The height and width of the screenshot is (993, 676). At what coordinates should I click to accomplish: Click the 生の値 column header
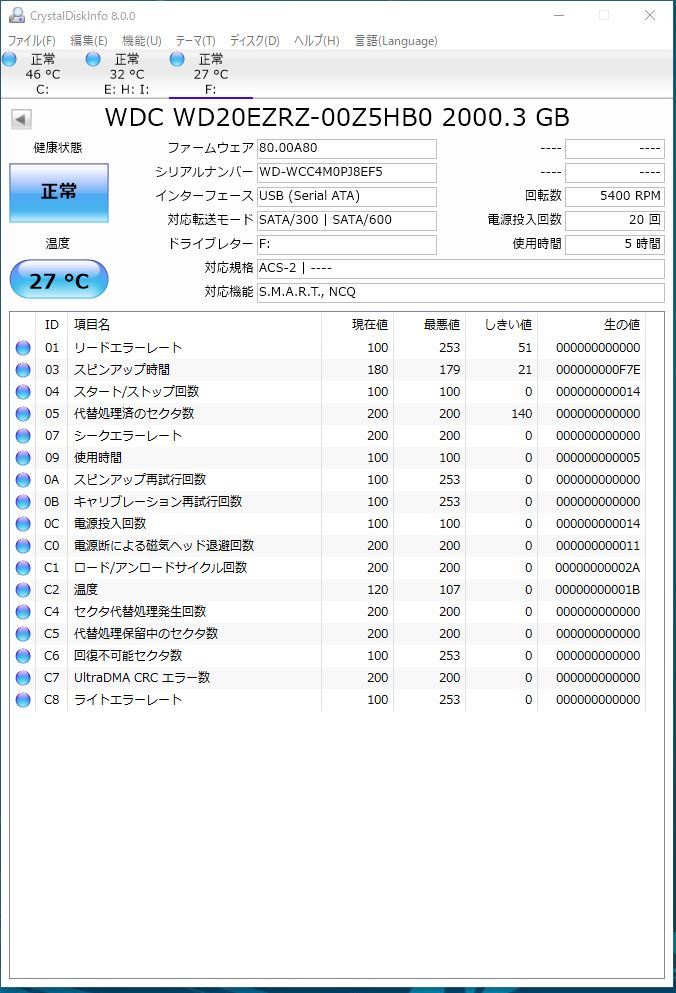click(591, 325)
